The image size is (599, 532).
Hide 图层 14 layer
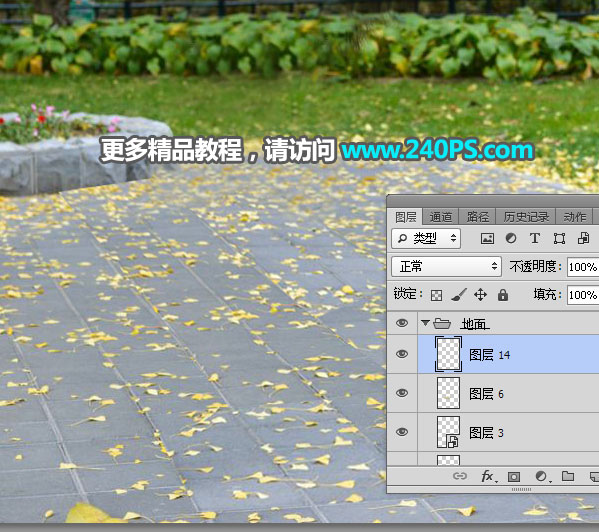click(x=401, y=354)
